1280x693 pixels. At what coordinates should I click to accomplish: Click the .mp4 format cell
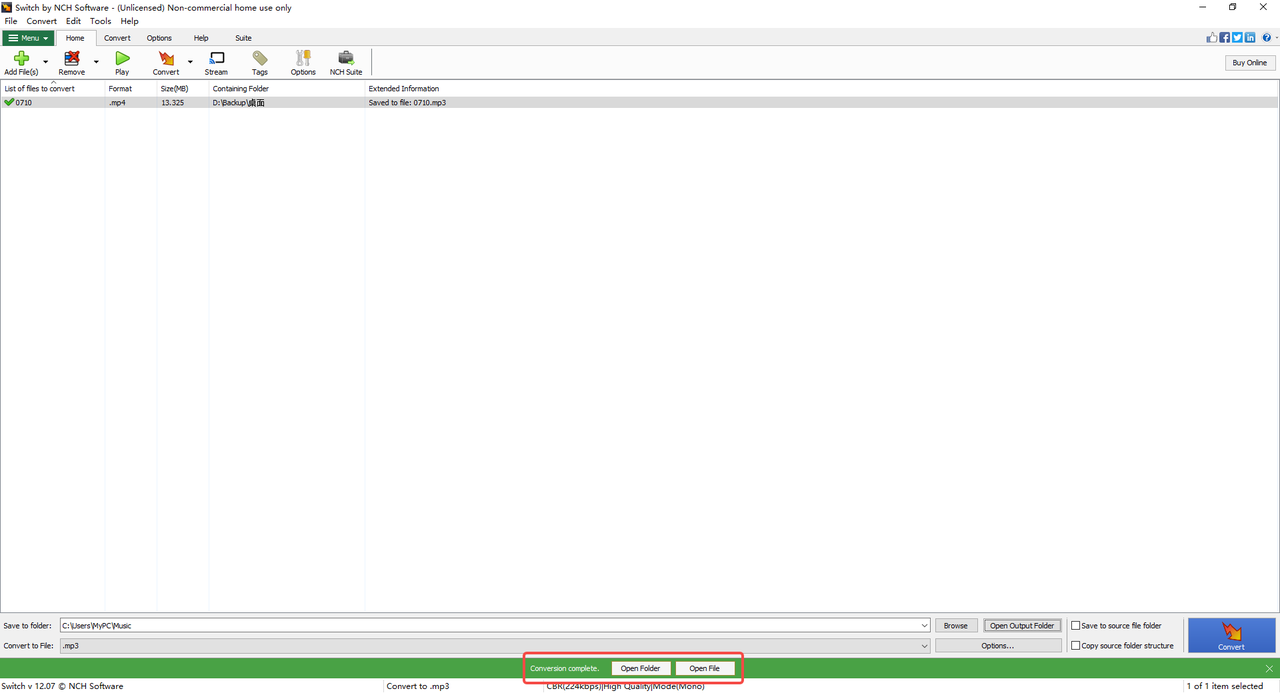tap(117, 102)
